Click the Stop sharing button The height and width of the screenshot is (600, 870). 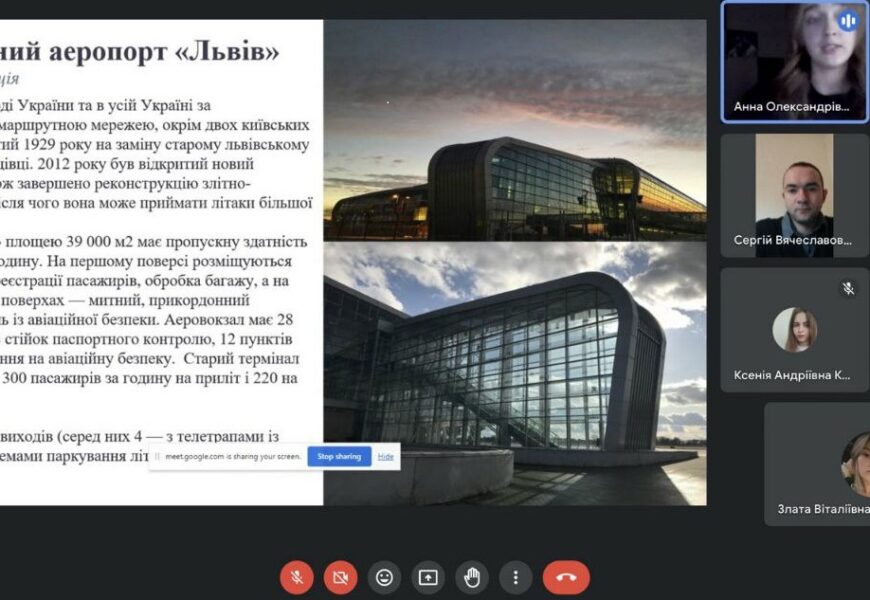[339, 456]
